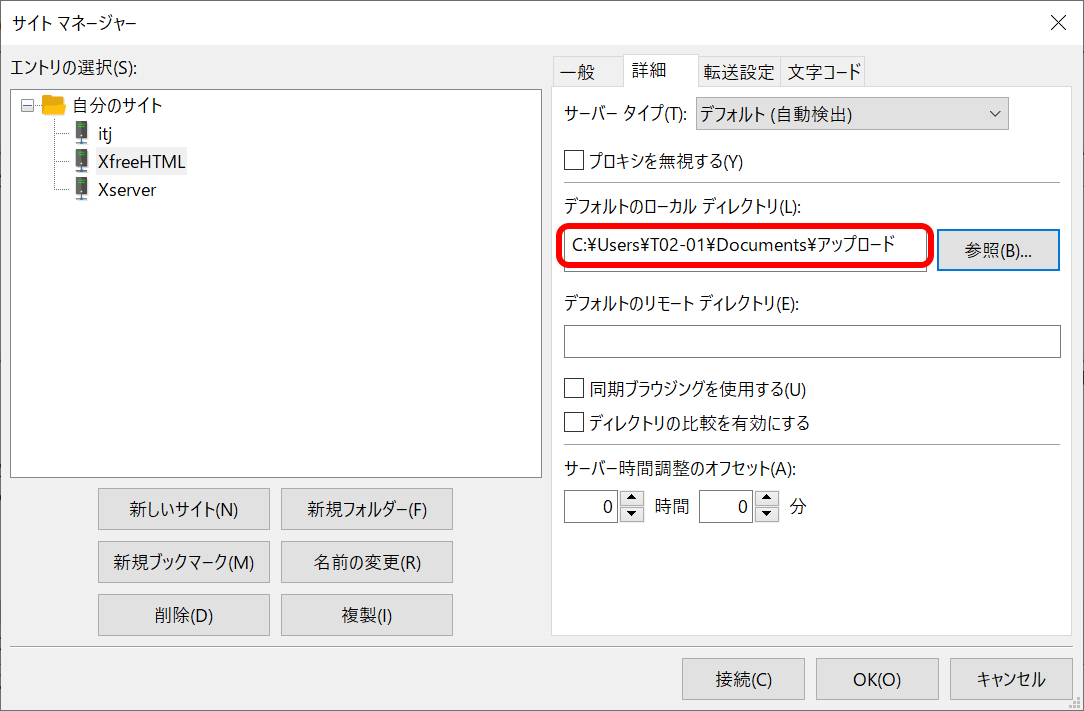Click the default remote directory field
Image resolution: width=1084 pixels, height=711 pixels.
pos(812,342)
